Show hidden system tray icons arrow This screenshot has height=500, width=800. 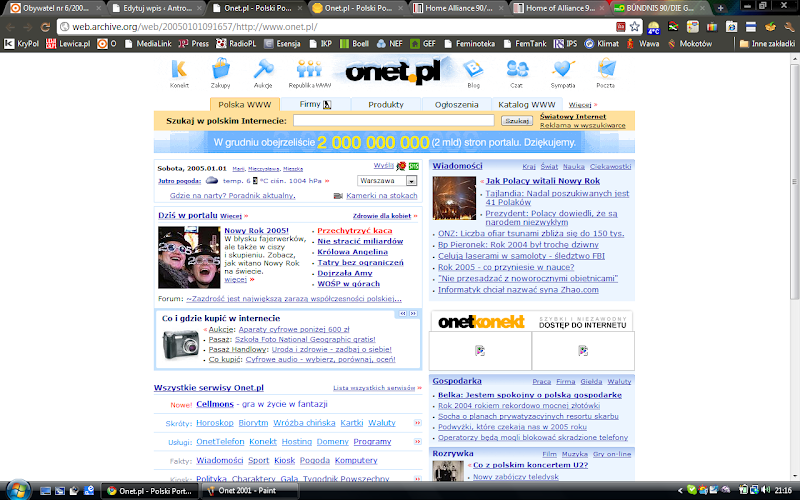pos(680,490)
